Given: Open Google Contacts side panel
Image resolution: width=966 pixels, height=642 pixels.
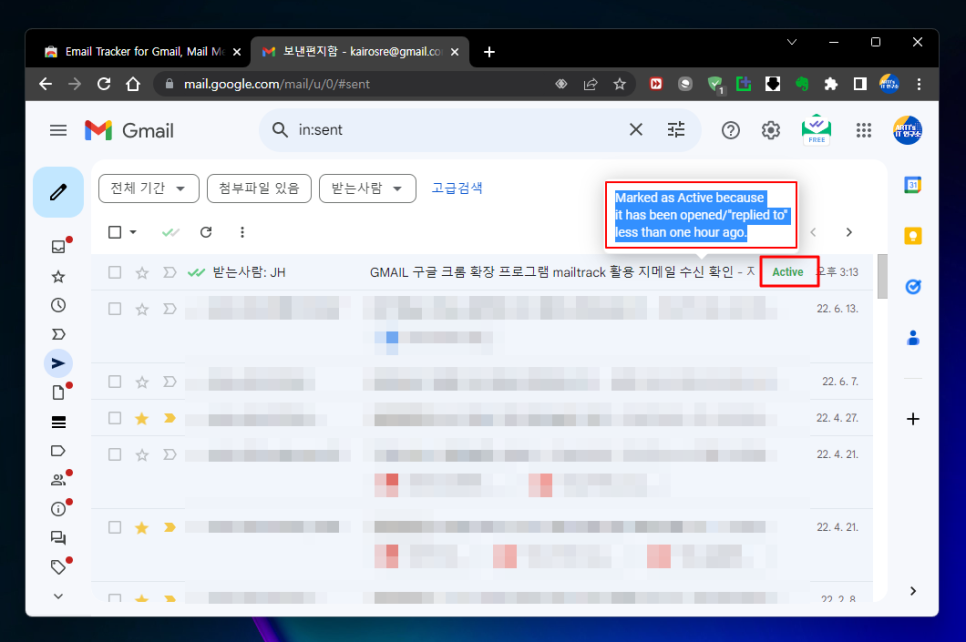Looking at the screenshot, I should click(913, 338).
